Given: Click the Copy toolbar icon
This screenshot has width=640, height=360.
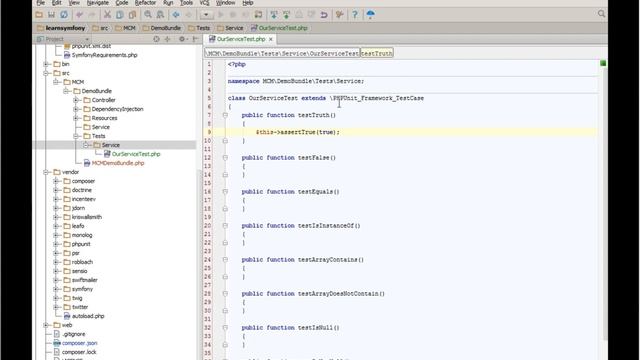Looking at the screenshot, I should pos(120,15).
